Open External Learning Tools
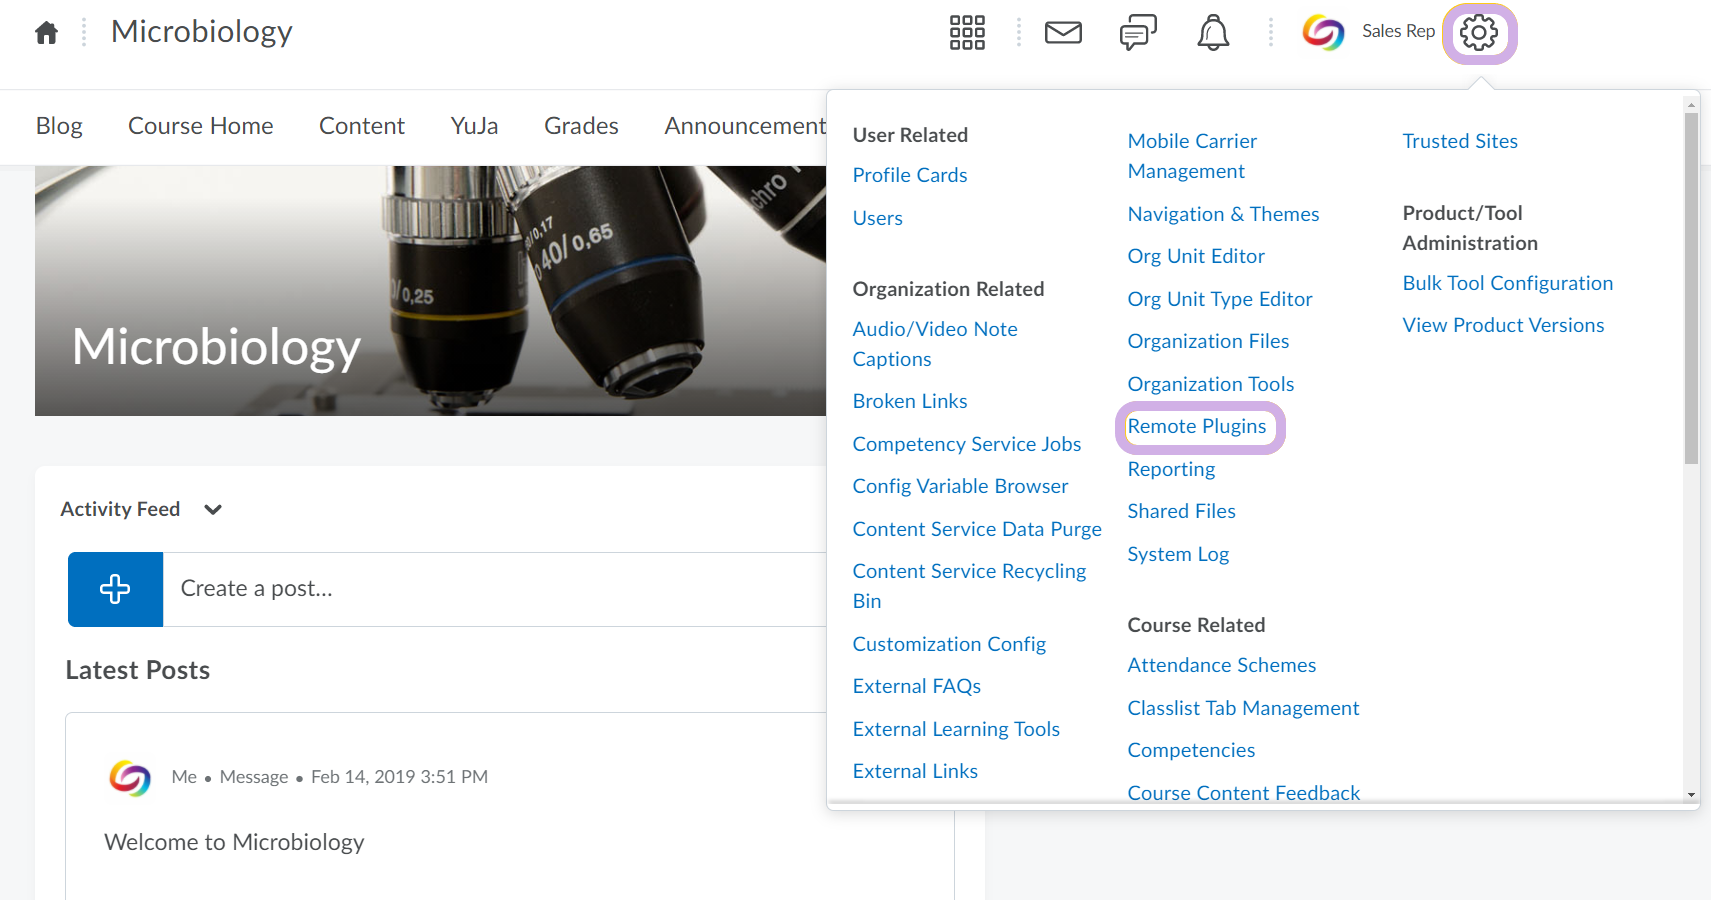This screenshot has width=1711, height=900. (956, 729)
